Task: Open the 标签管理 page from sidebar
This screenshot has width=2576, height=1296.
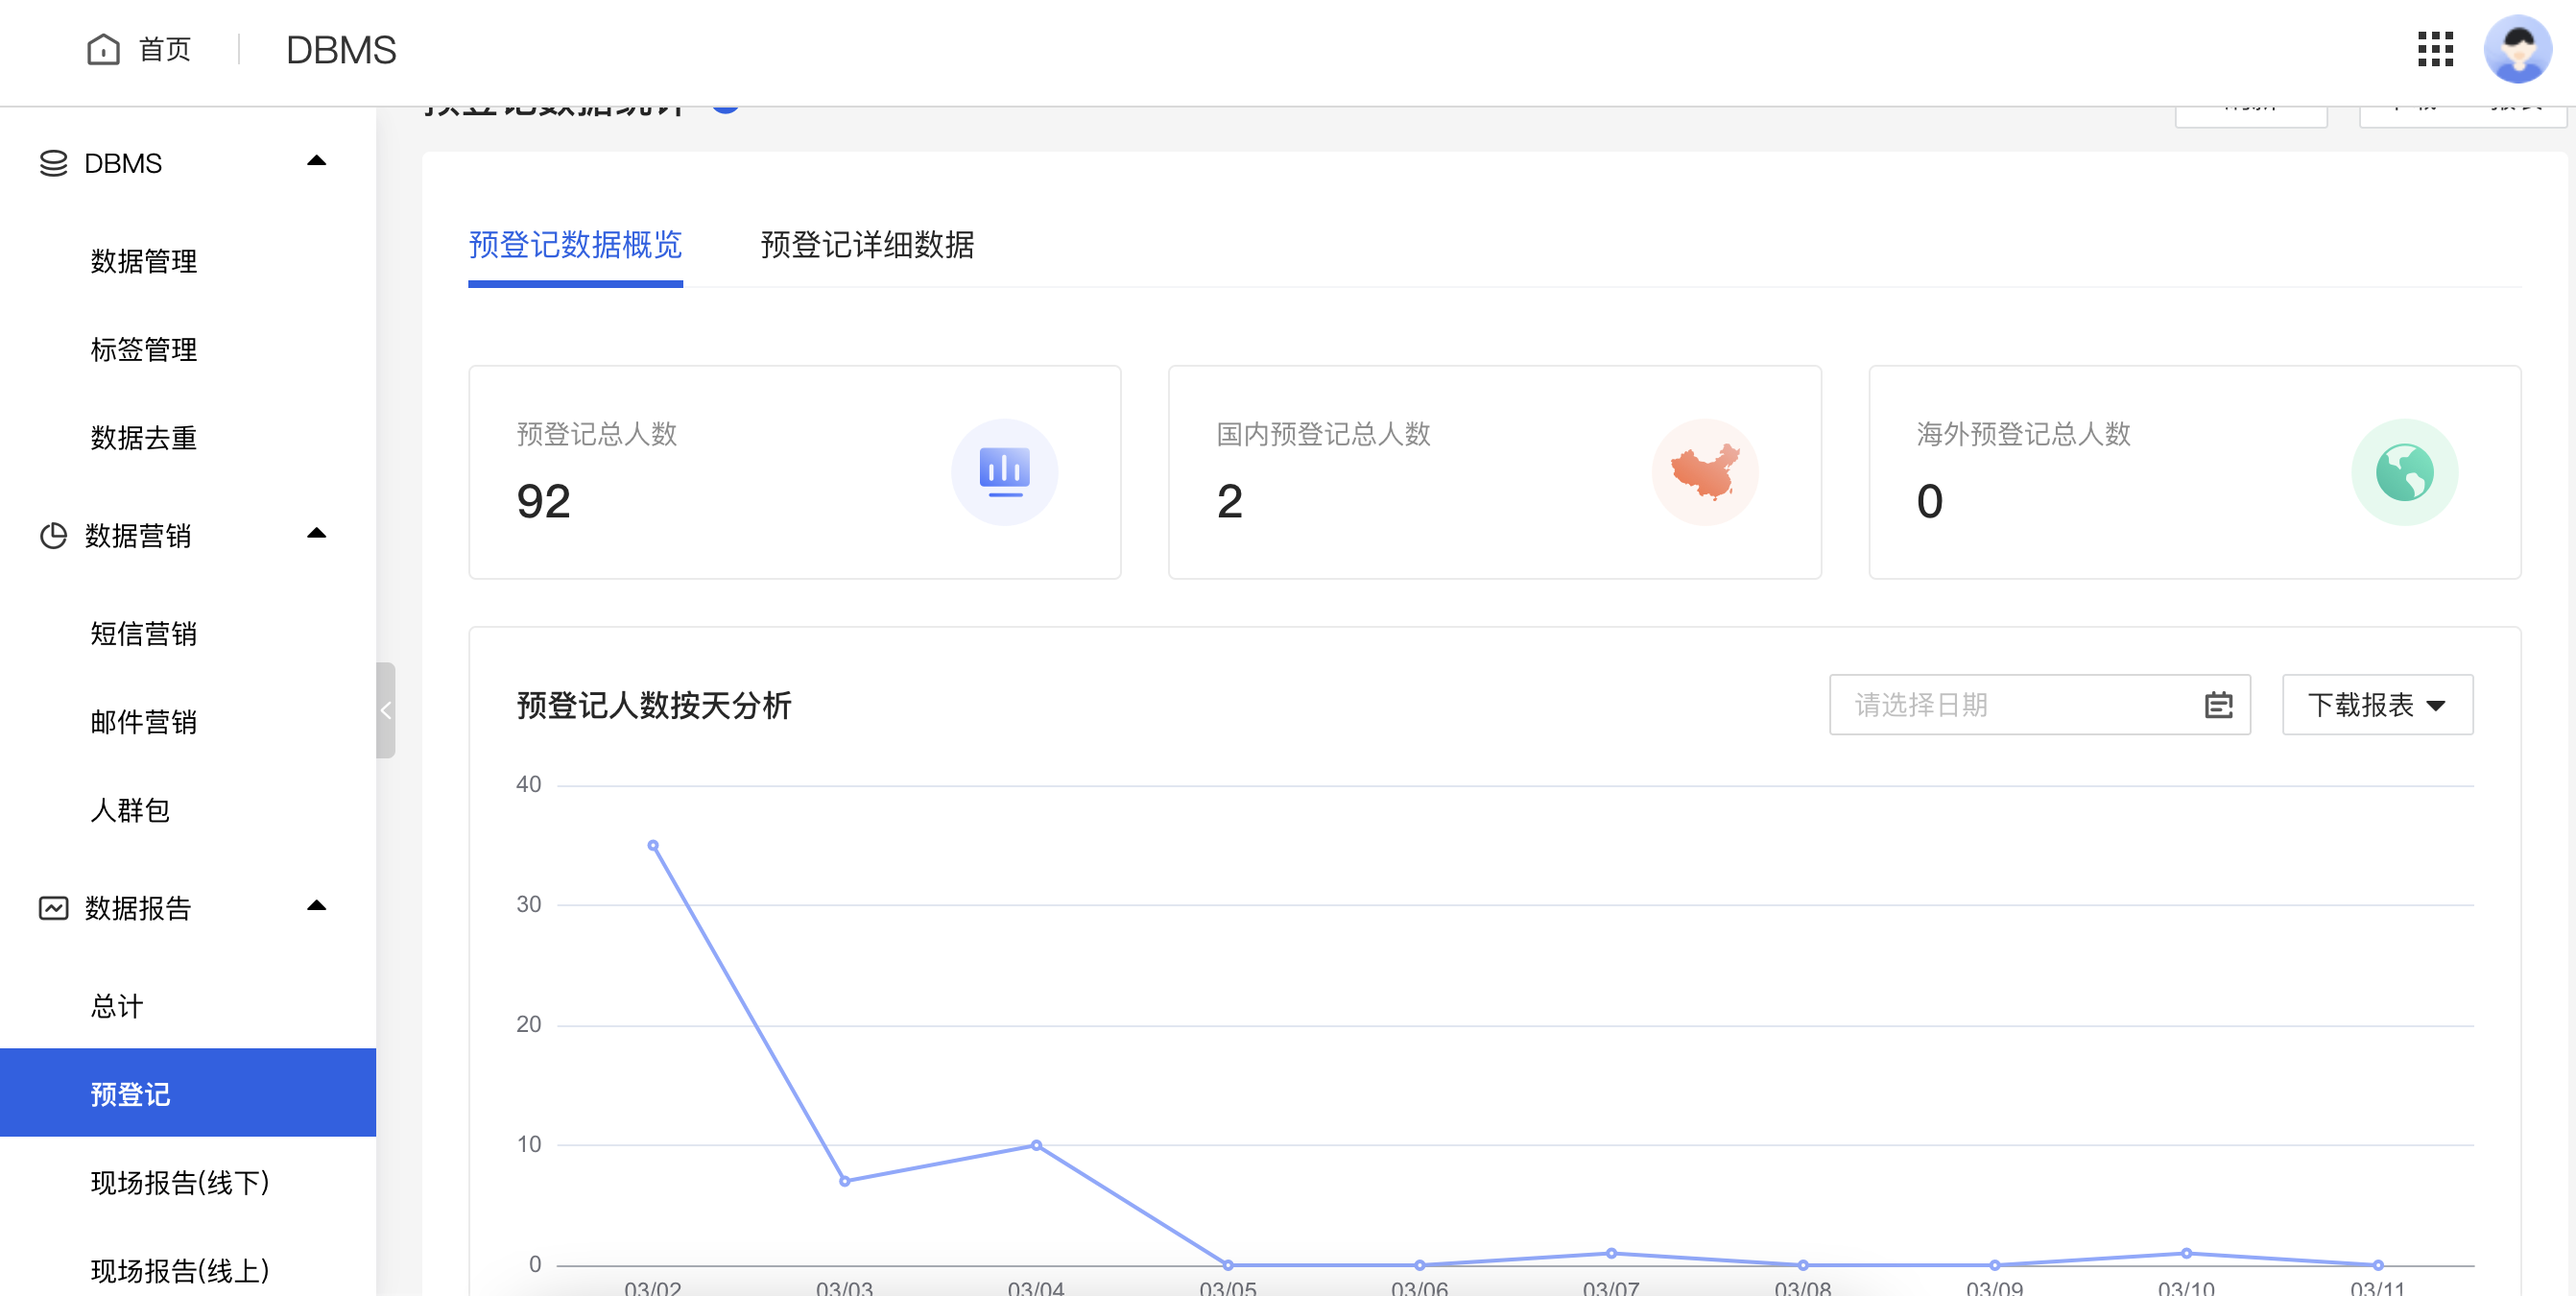Action: click(x=142, y=349)
